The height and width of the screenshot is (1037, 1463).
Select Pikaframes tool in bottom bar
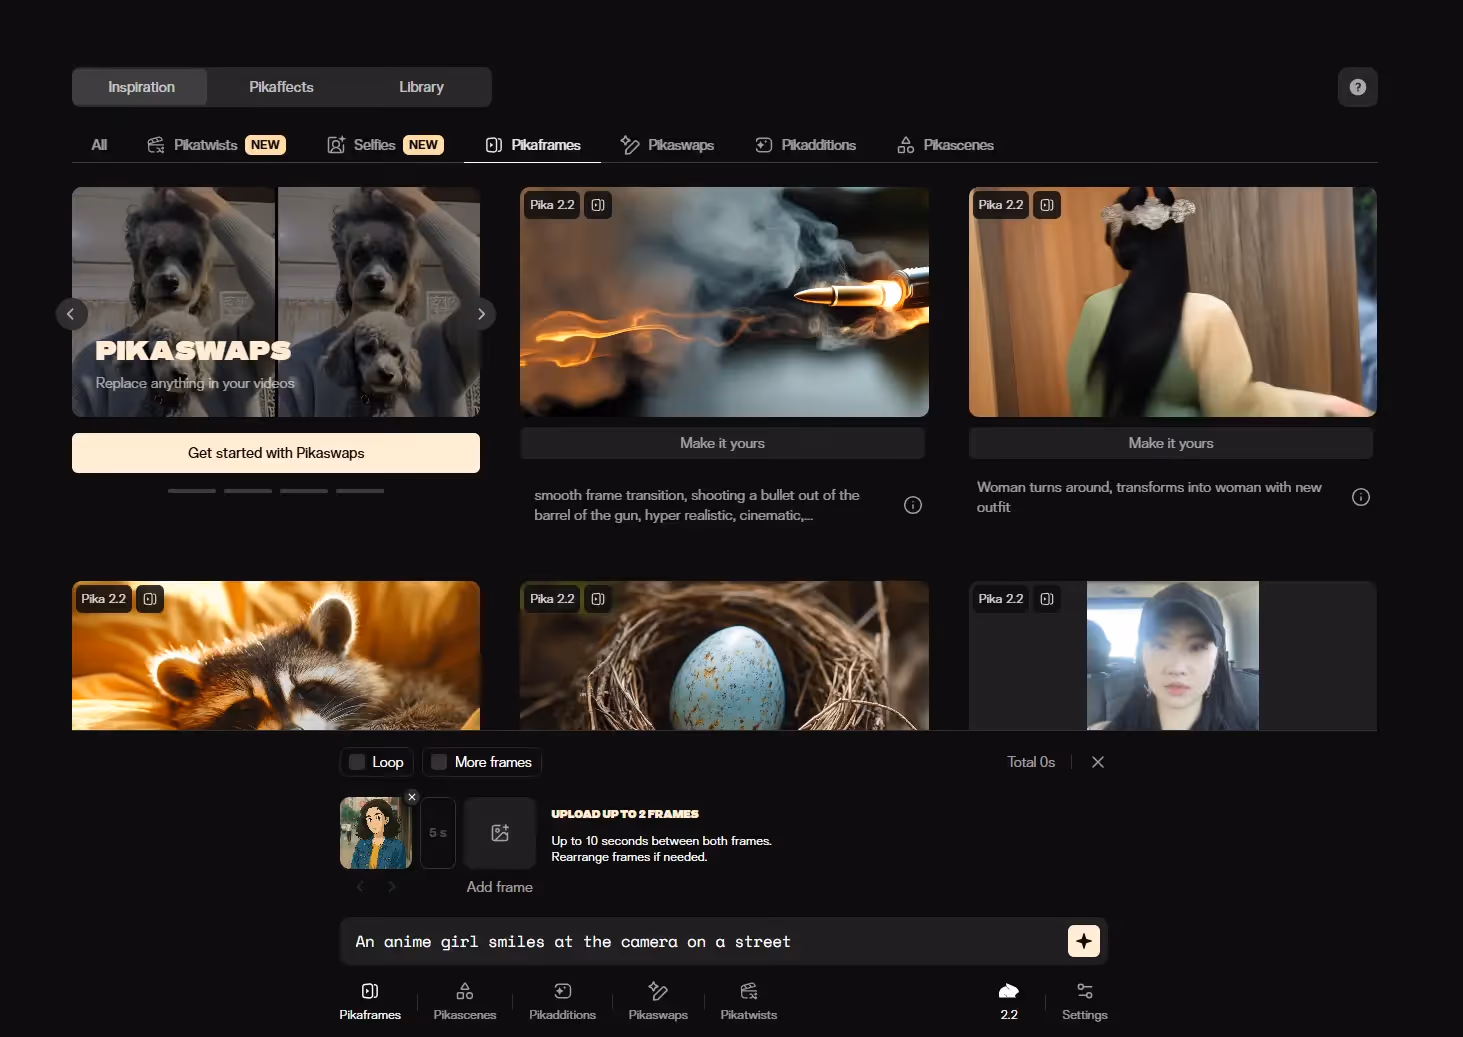tap(370, 1001)
